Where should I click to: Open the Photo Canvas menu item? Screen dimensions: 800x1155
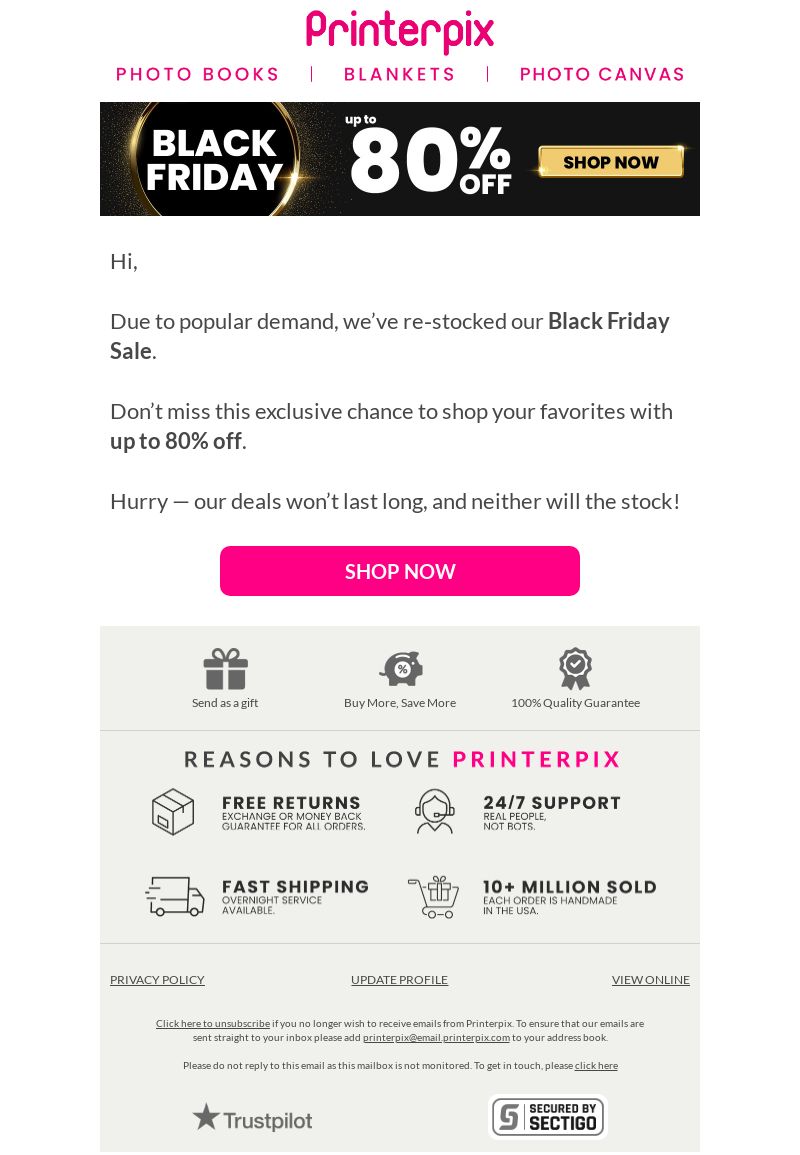pos(602,74)
